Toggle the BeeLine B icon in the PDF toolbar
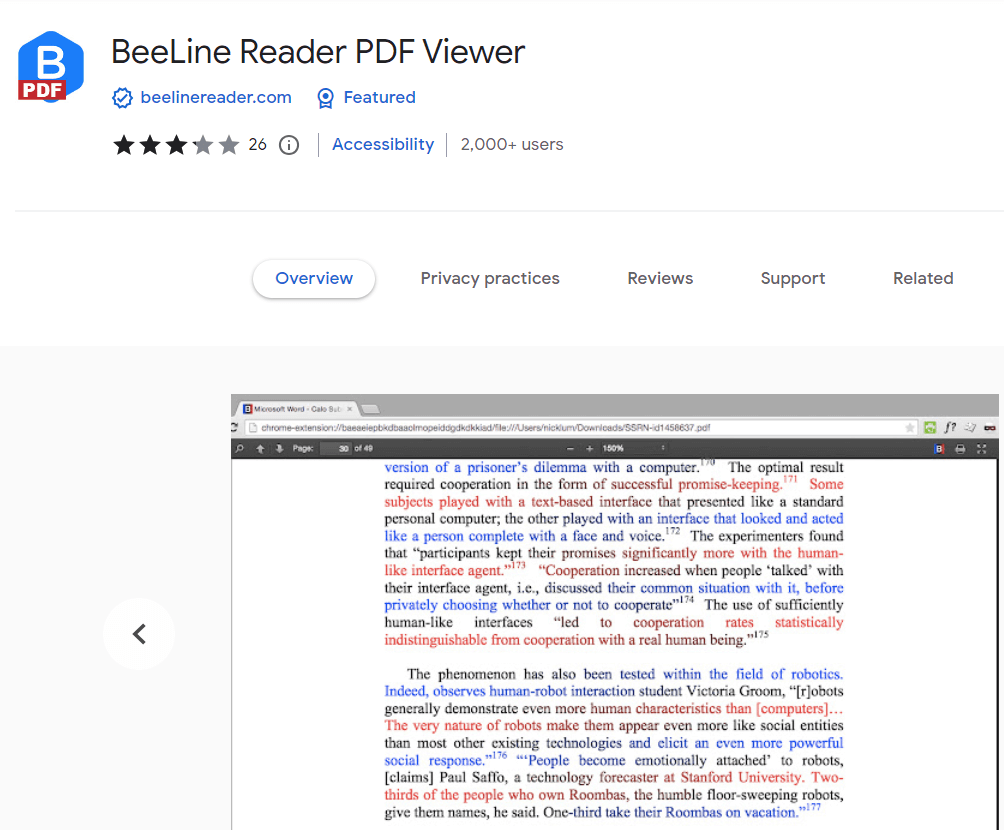Screen dimensions: 1004x830 coord(939,449)
